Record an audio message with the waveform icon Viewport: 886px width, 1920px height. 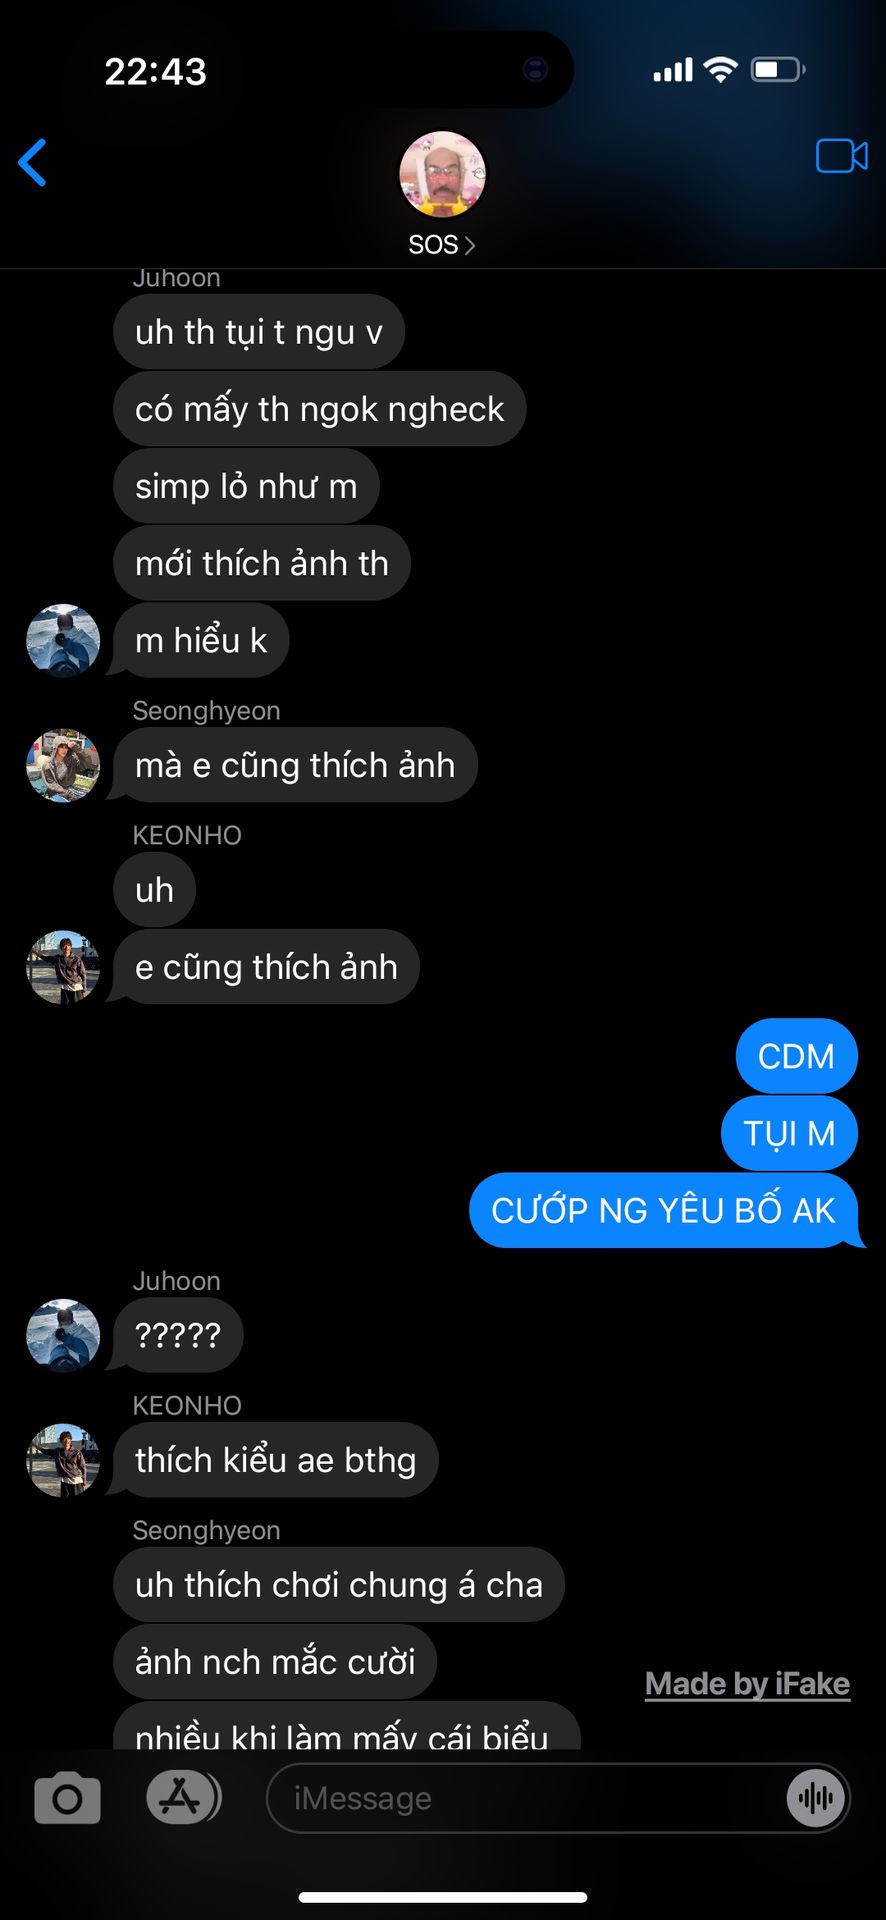[816, 1798]
